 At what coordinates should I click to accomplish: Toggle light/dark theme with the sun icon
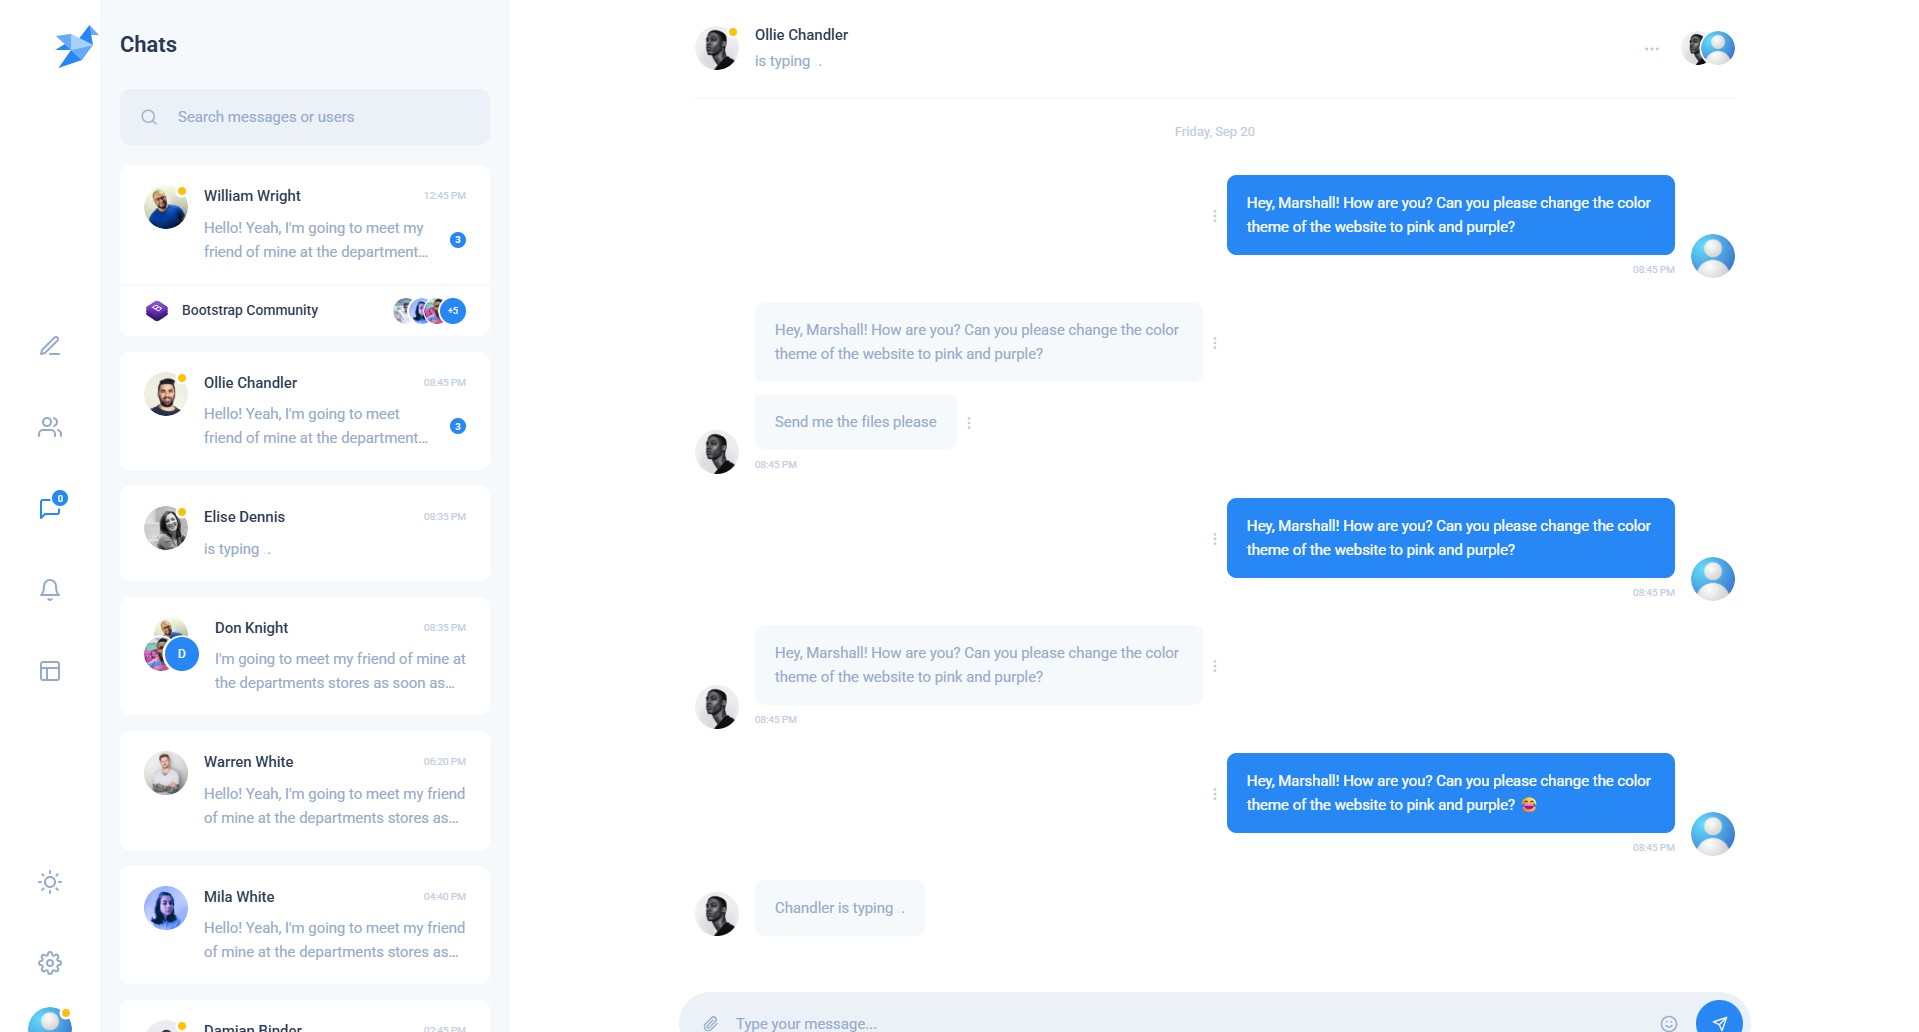coord(49,882)
